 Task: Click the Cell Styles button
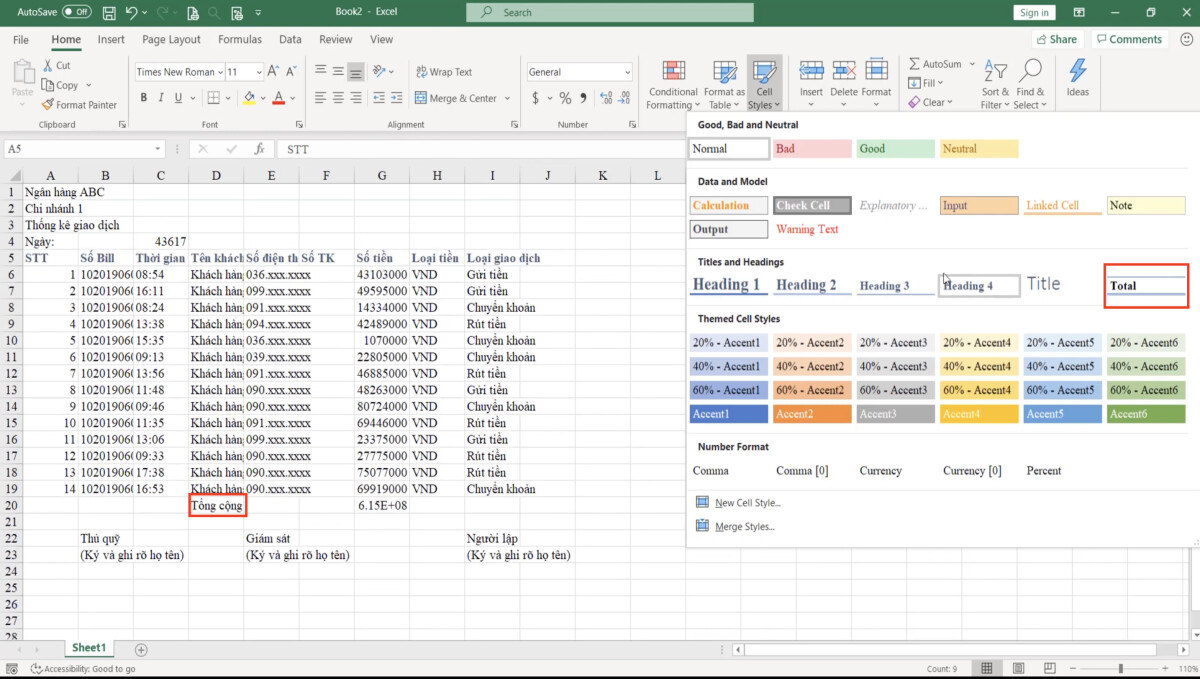764,84
